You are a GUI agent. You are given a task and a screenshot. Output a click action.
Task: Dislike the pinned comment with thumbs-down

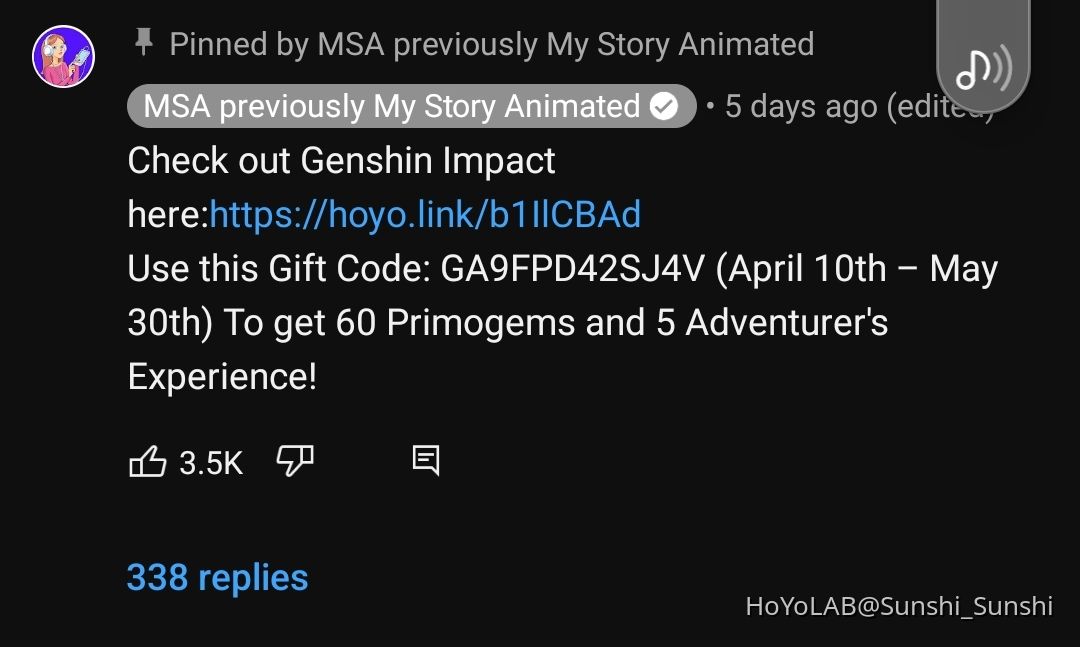pyautogui.click(x=295, y=461)
